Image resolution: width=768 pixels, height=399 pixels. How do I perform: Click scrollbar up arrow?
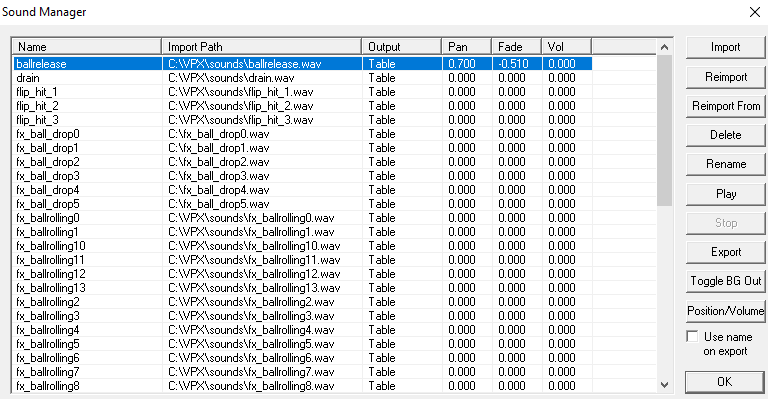(664, 47)
